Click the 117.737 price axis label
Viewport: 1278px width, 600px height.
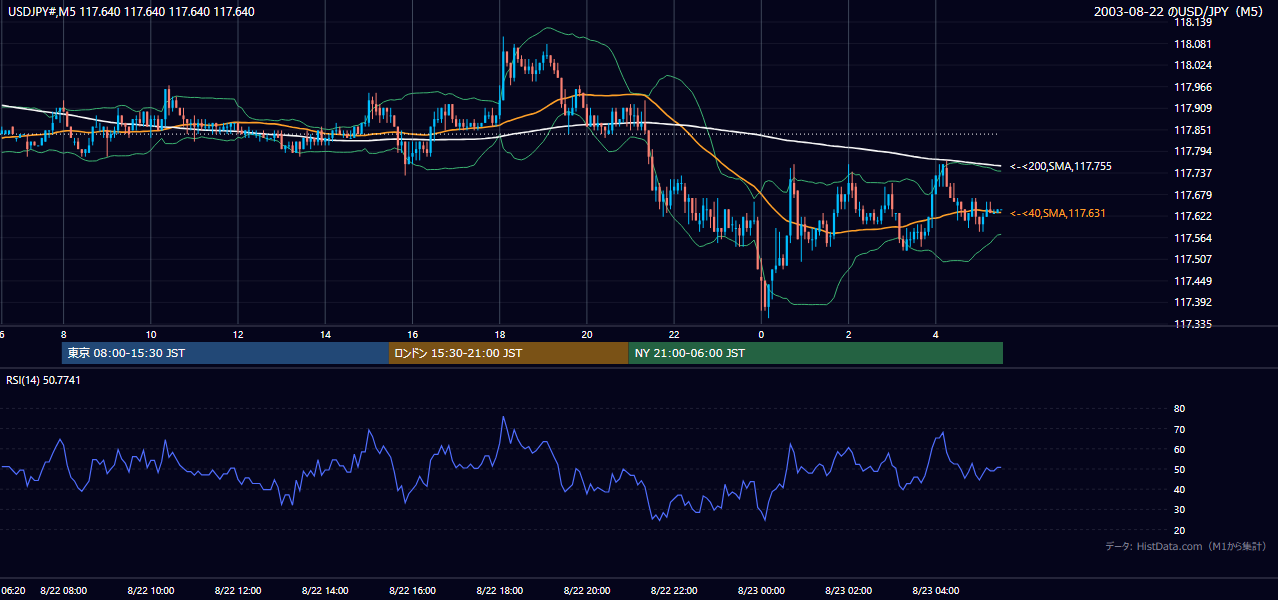coord(1194,173)
